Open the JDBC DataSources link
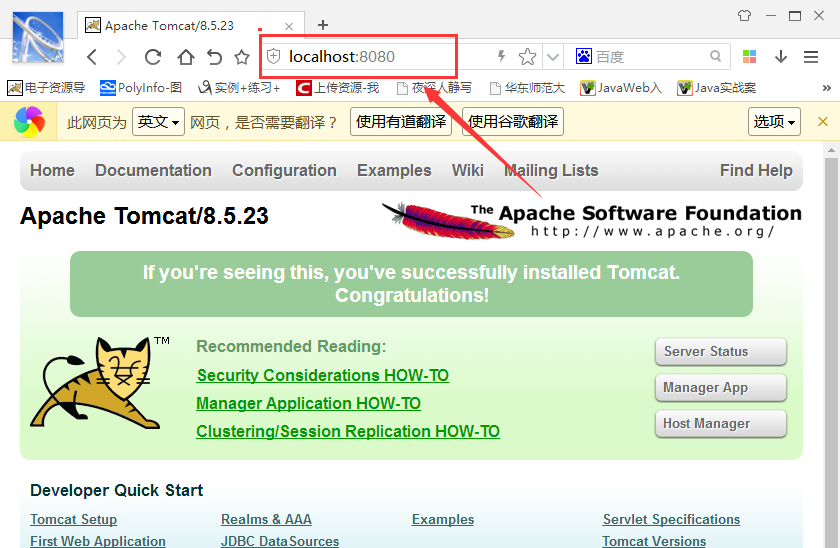 (280, 541)
